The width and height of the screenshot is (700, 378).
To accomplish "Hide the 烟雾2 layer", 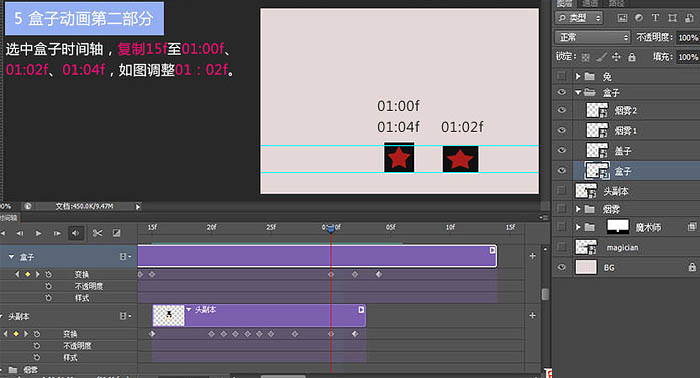I will (562, 110).
